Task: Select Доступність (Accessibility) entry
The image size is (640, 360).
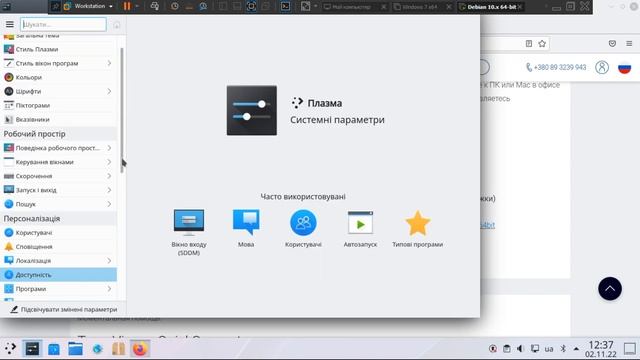Action: coord(58,275)
